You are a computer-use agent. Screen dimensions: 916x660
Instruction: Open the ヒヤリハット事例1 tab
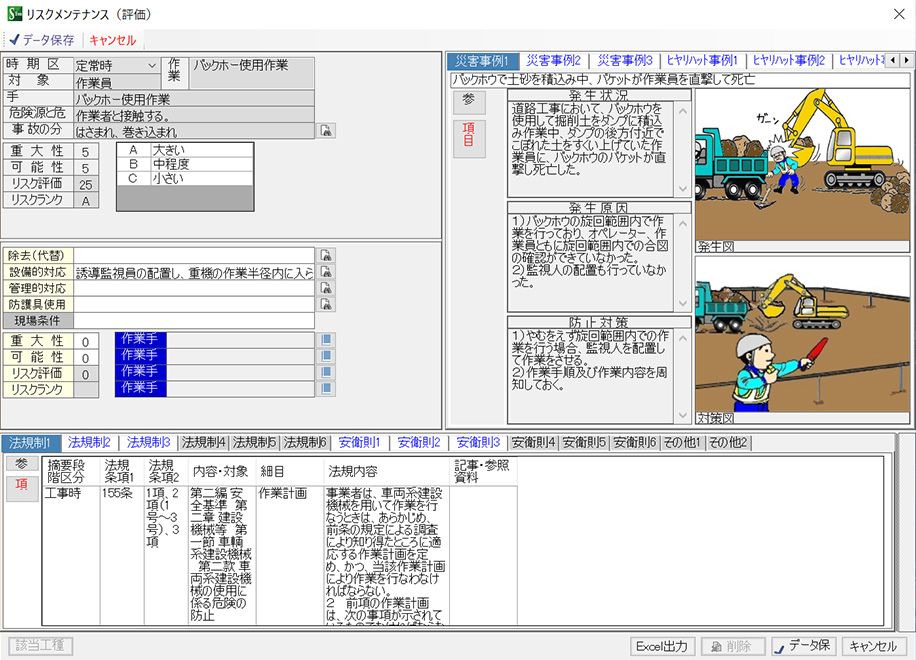(702, 61)
